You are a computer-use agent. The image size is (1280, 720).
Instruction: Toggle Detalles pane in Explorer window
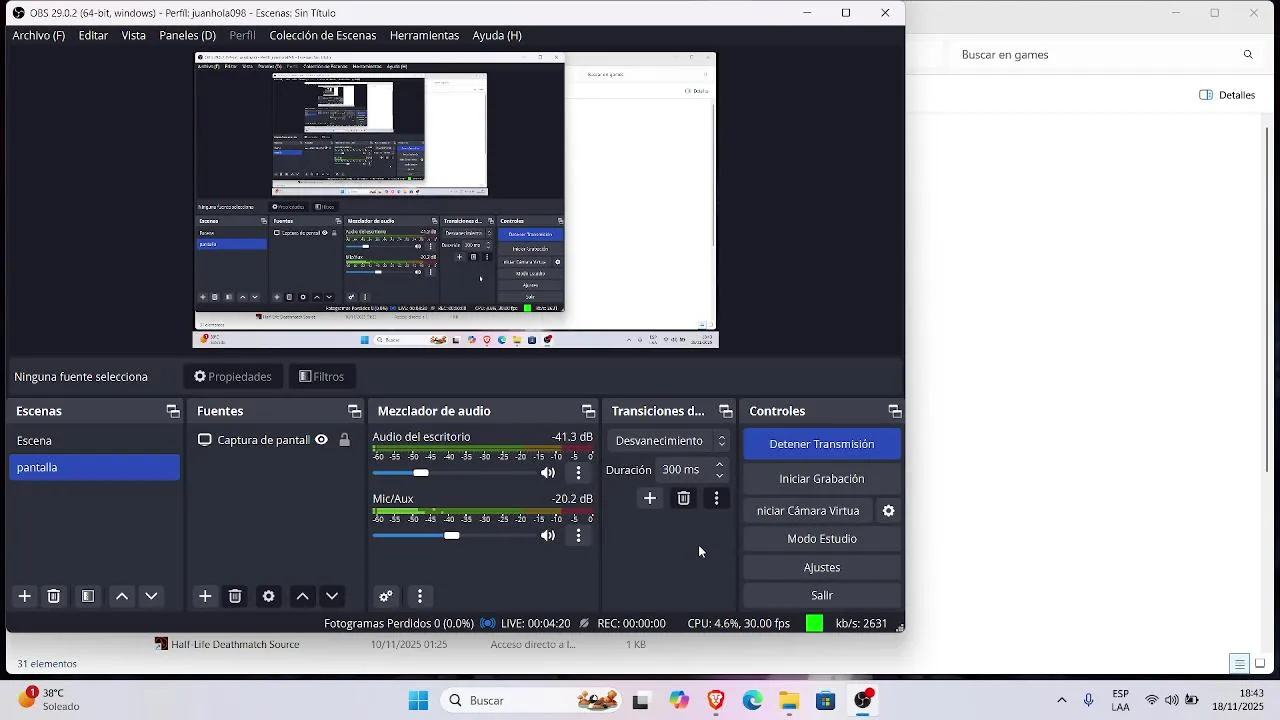[1227, 95]
